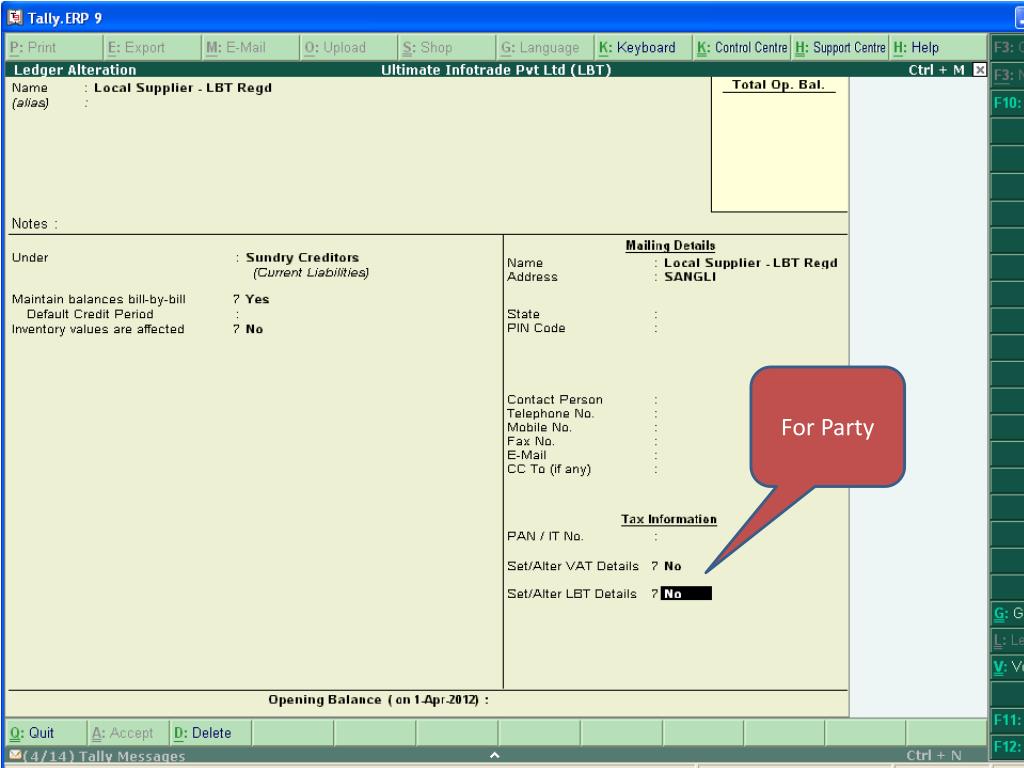Toggle Maintain balances bill-by-bill Yes value
This screenshot has height=768, width=1024.
point(257,299)
